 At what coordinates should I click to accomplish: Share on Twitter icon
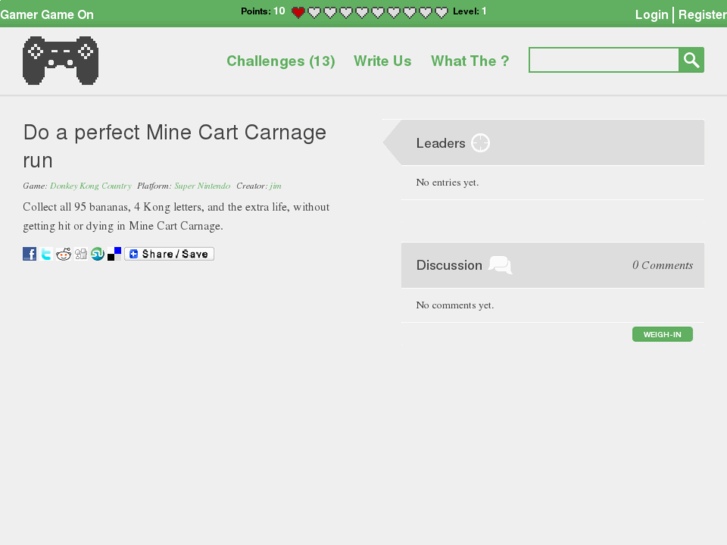click(46, 254)
